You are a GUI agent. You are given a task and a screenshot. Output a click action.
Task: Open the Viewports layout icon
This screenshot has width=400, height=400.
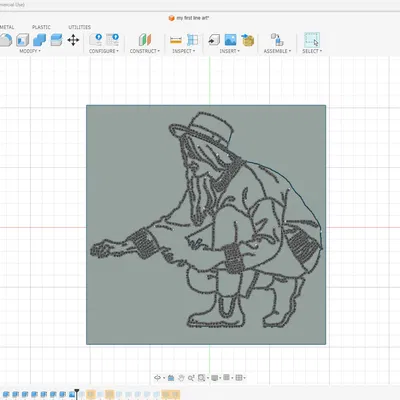(239, 378)
